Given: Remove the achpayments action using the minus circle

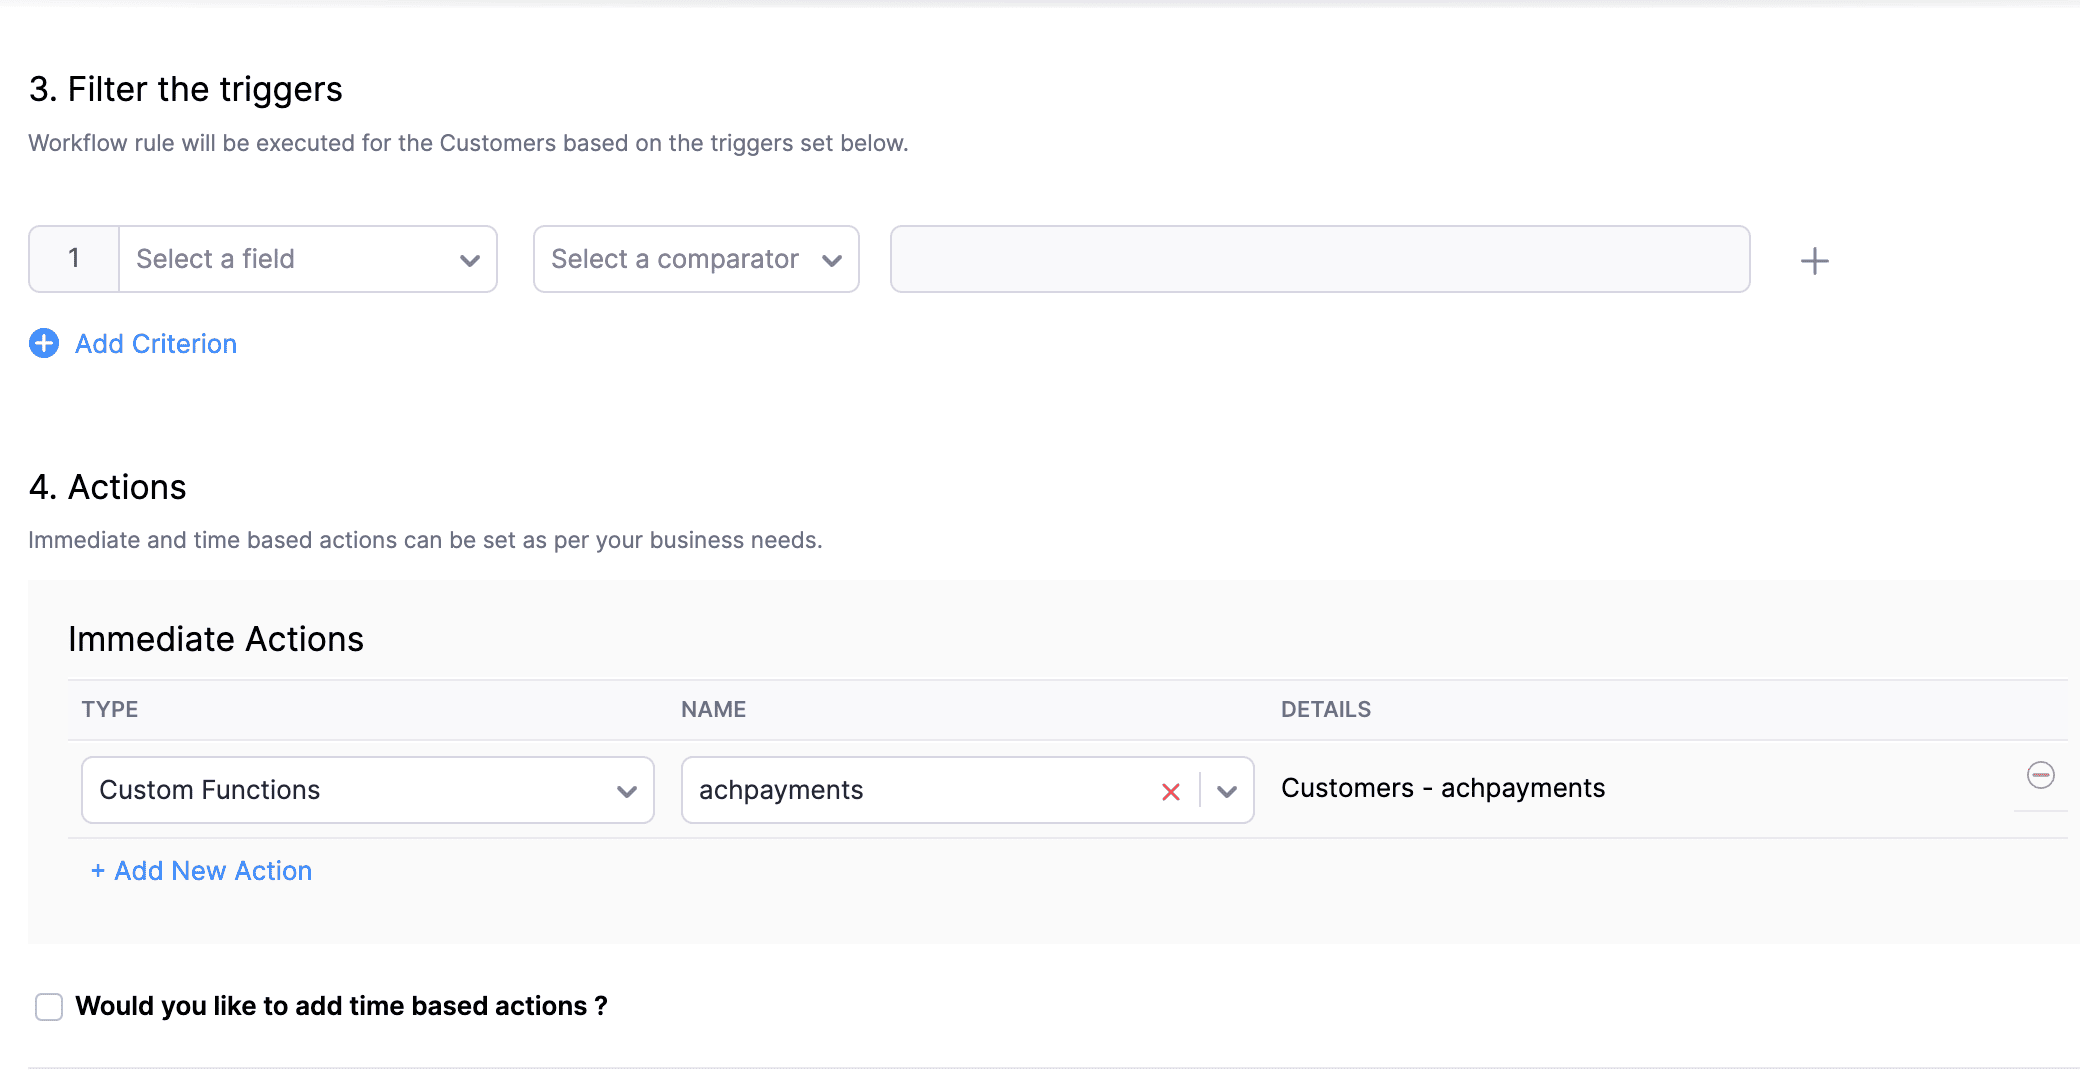Looking at the screenshot, I should (2040, 775).
